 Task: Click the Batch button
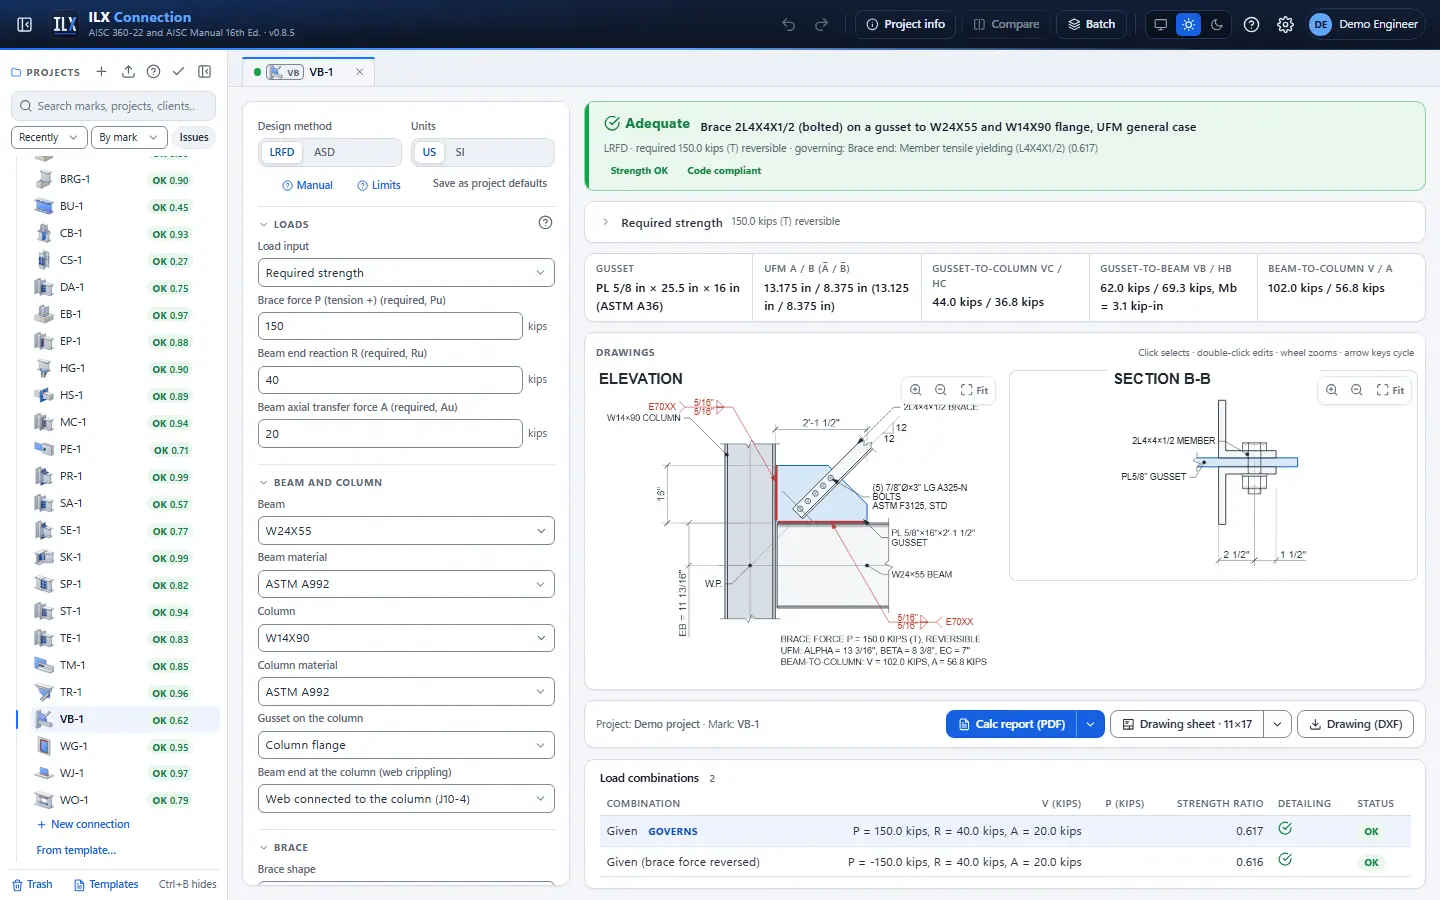tap(1091, 24)
